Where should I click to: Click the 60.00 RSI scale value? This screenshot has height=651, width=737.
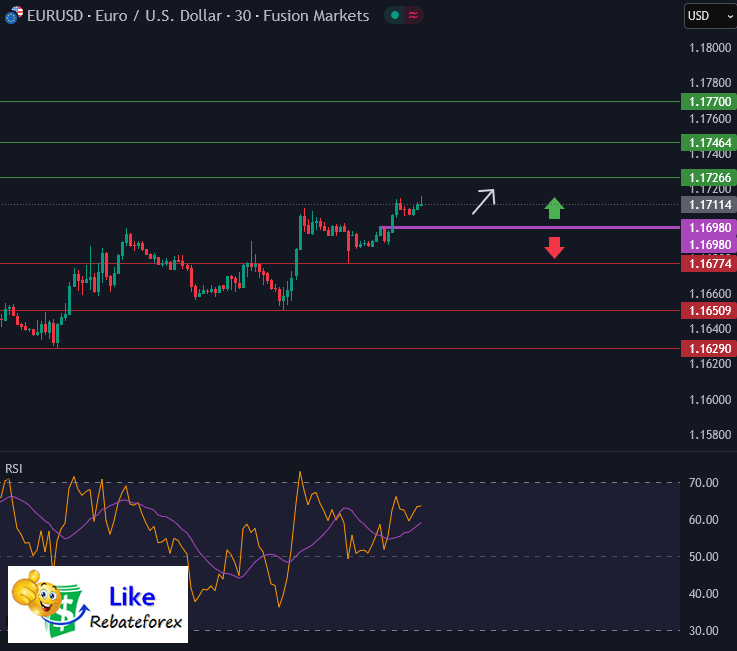704,519
